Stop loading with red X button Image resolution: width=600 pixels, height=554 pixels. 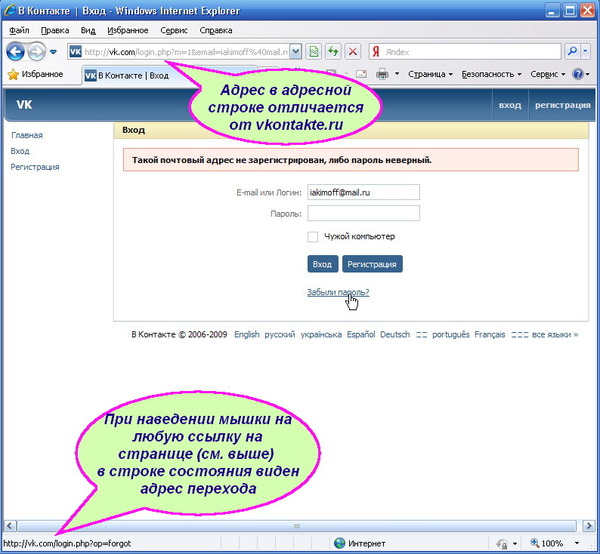coord(353,52)
